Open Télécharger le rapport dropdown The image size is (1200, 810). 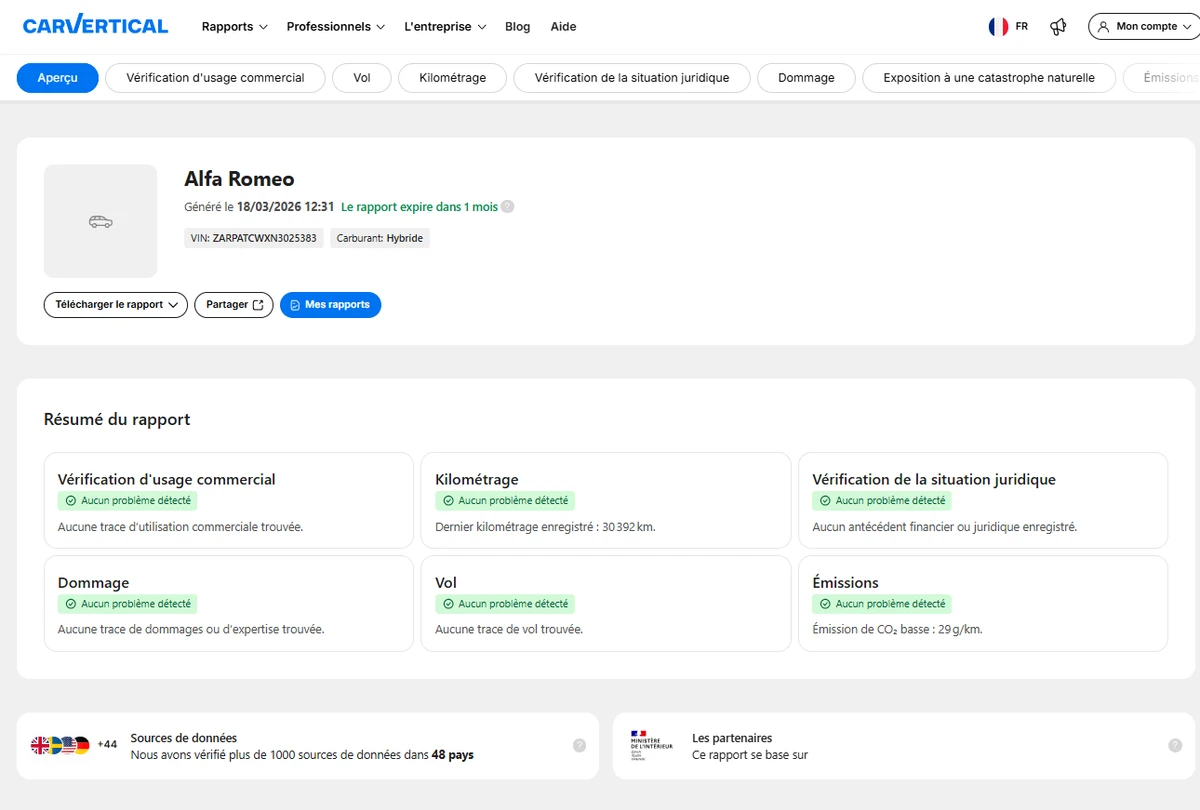(x=116, y=305)
